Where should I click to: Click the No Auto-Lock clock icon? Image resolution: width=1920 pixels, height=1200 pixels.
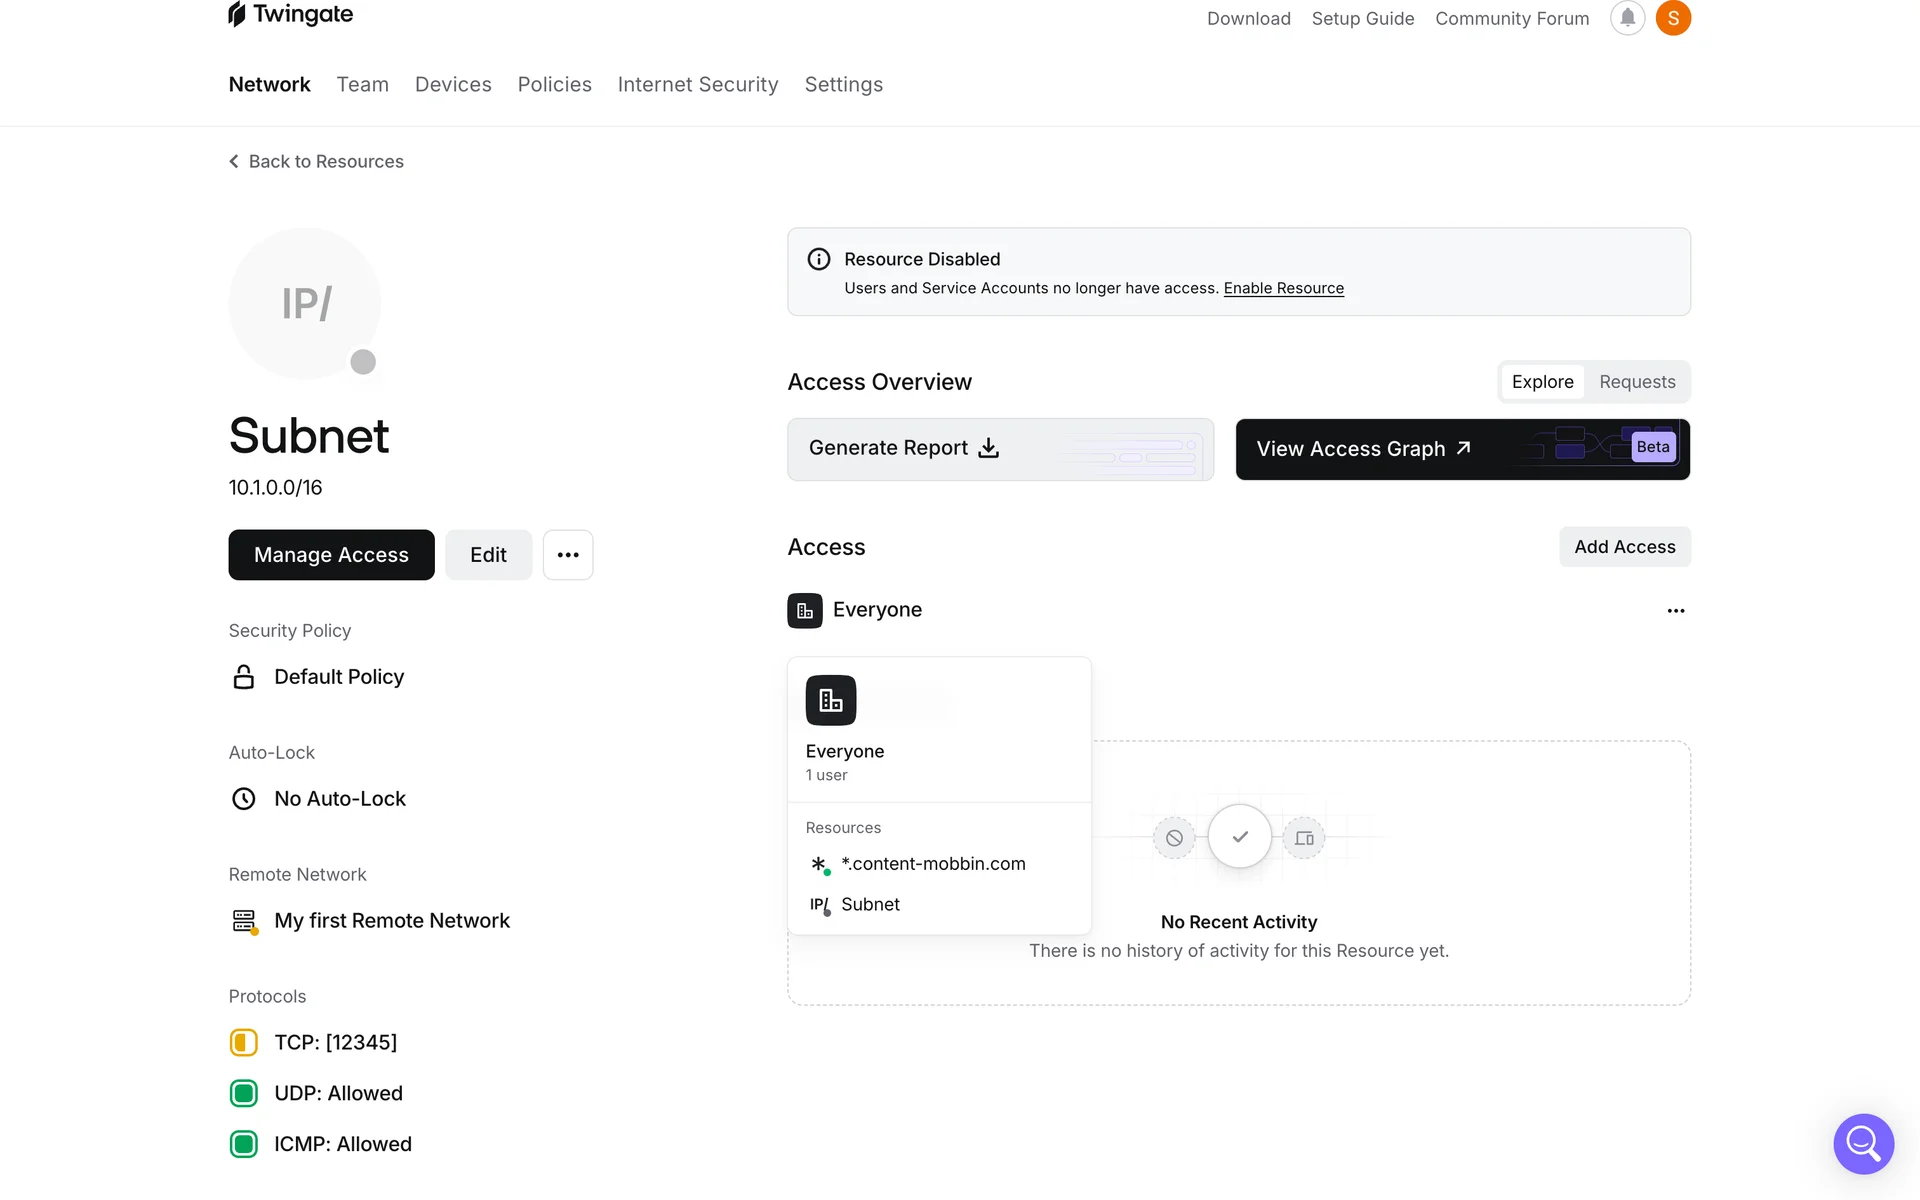point(243,799)
